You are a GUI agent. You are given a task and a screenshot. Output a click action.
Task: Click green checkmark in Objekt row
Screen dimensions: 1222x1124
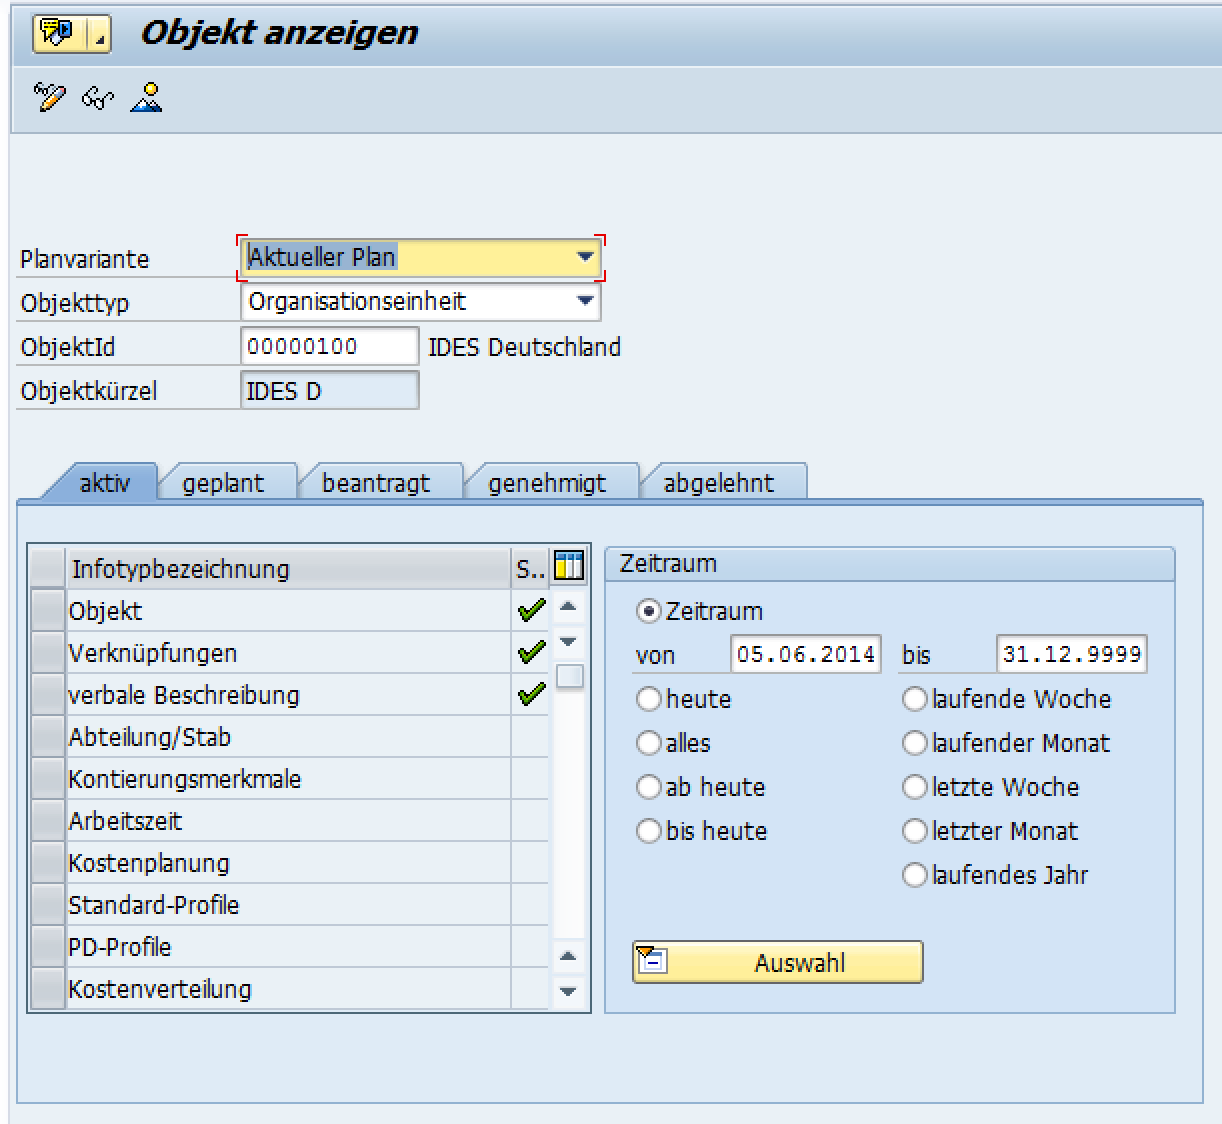(x=531, y=610)
